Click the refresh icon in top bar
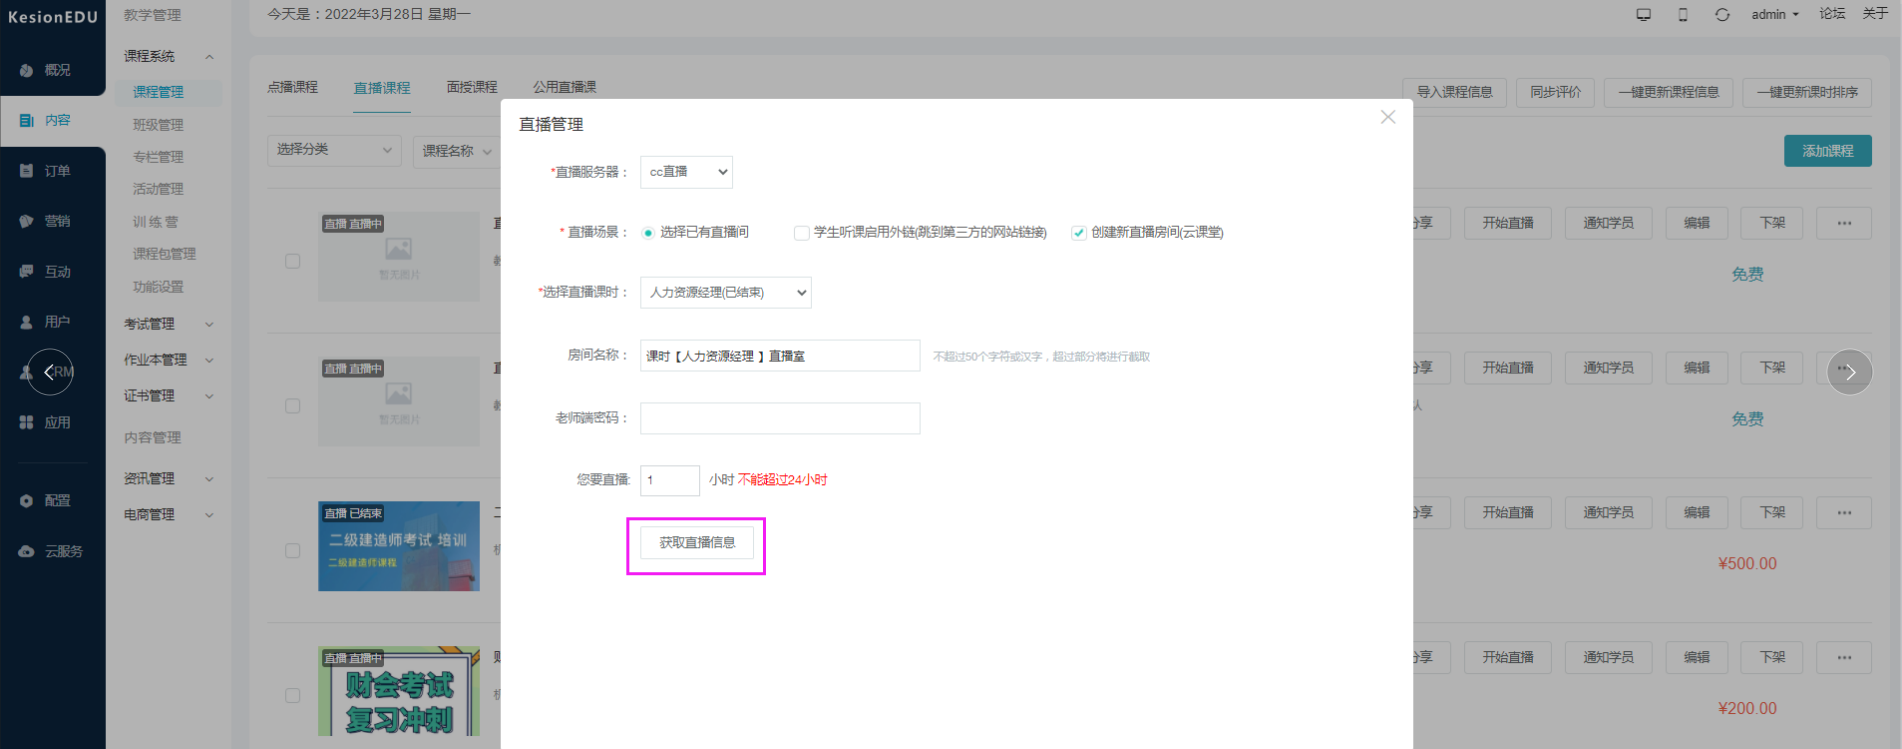The height and width of the screenshot is (749, 1902). click(1722, 15)
